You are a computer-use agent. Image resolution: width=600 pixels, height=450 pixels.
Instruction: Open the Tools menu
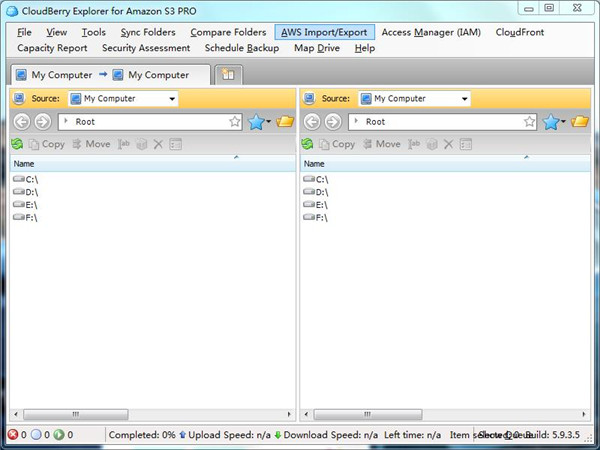tap(93, 33)
